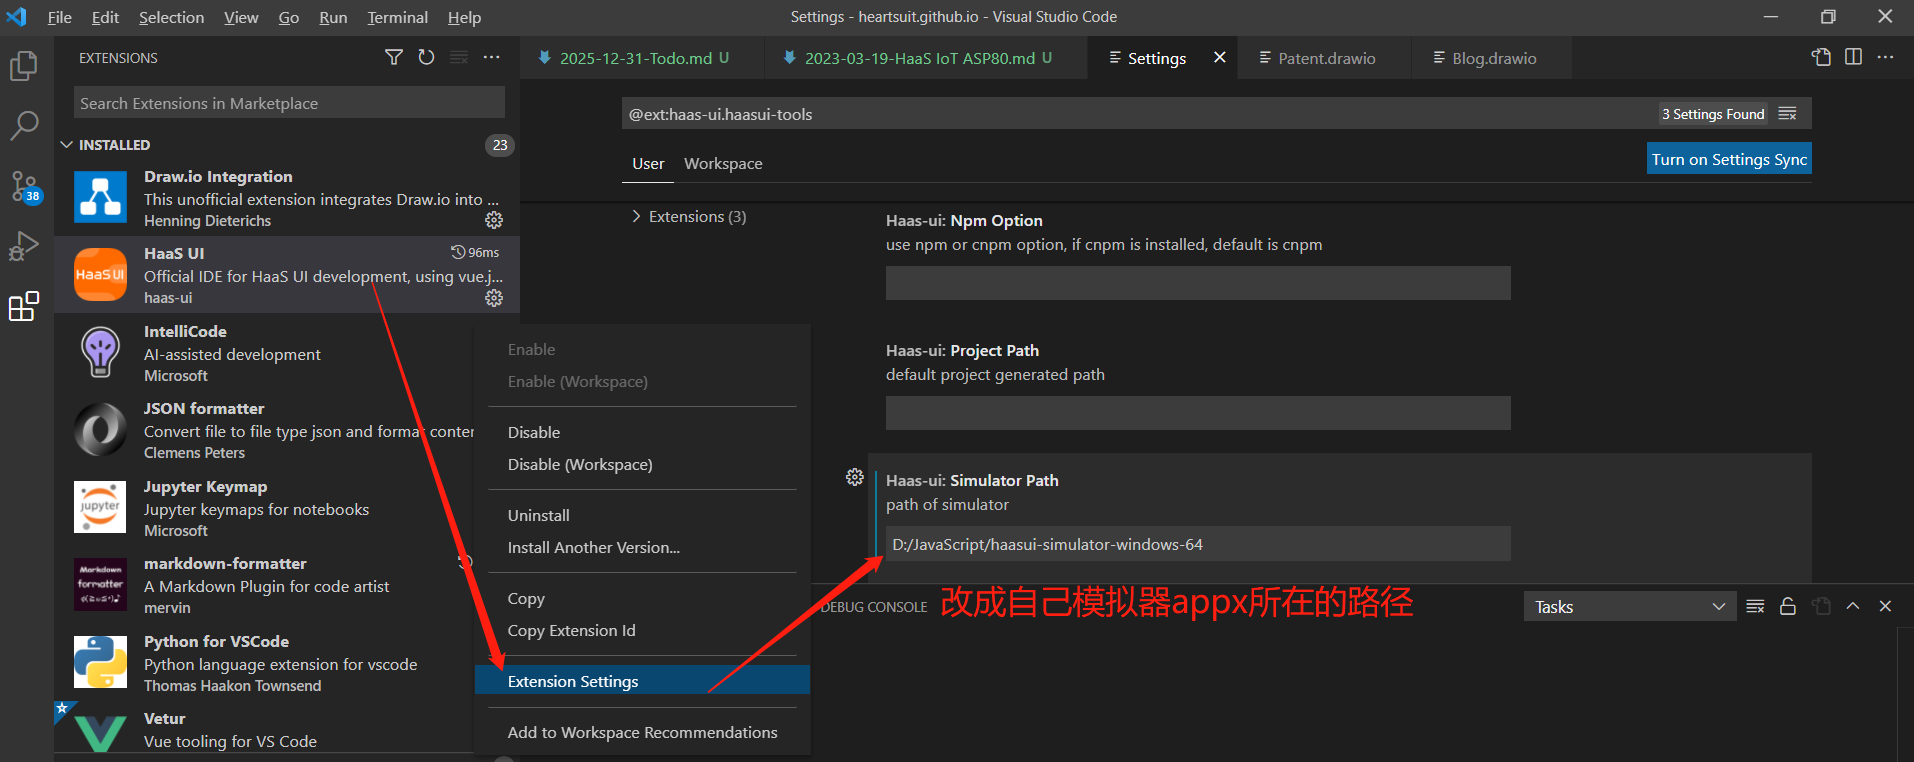
Task: Open manage gear for Draw.io Integration
Action: pyautogui.click(x=494, y=220)
